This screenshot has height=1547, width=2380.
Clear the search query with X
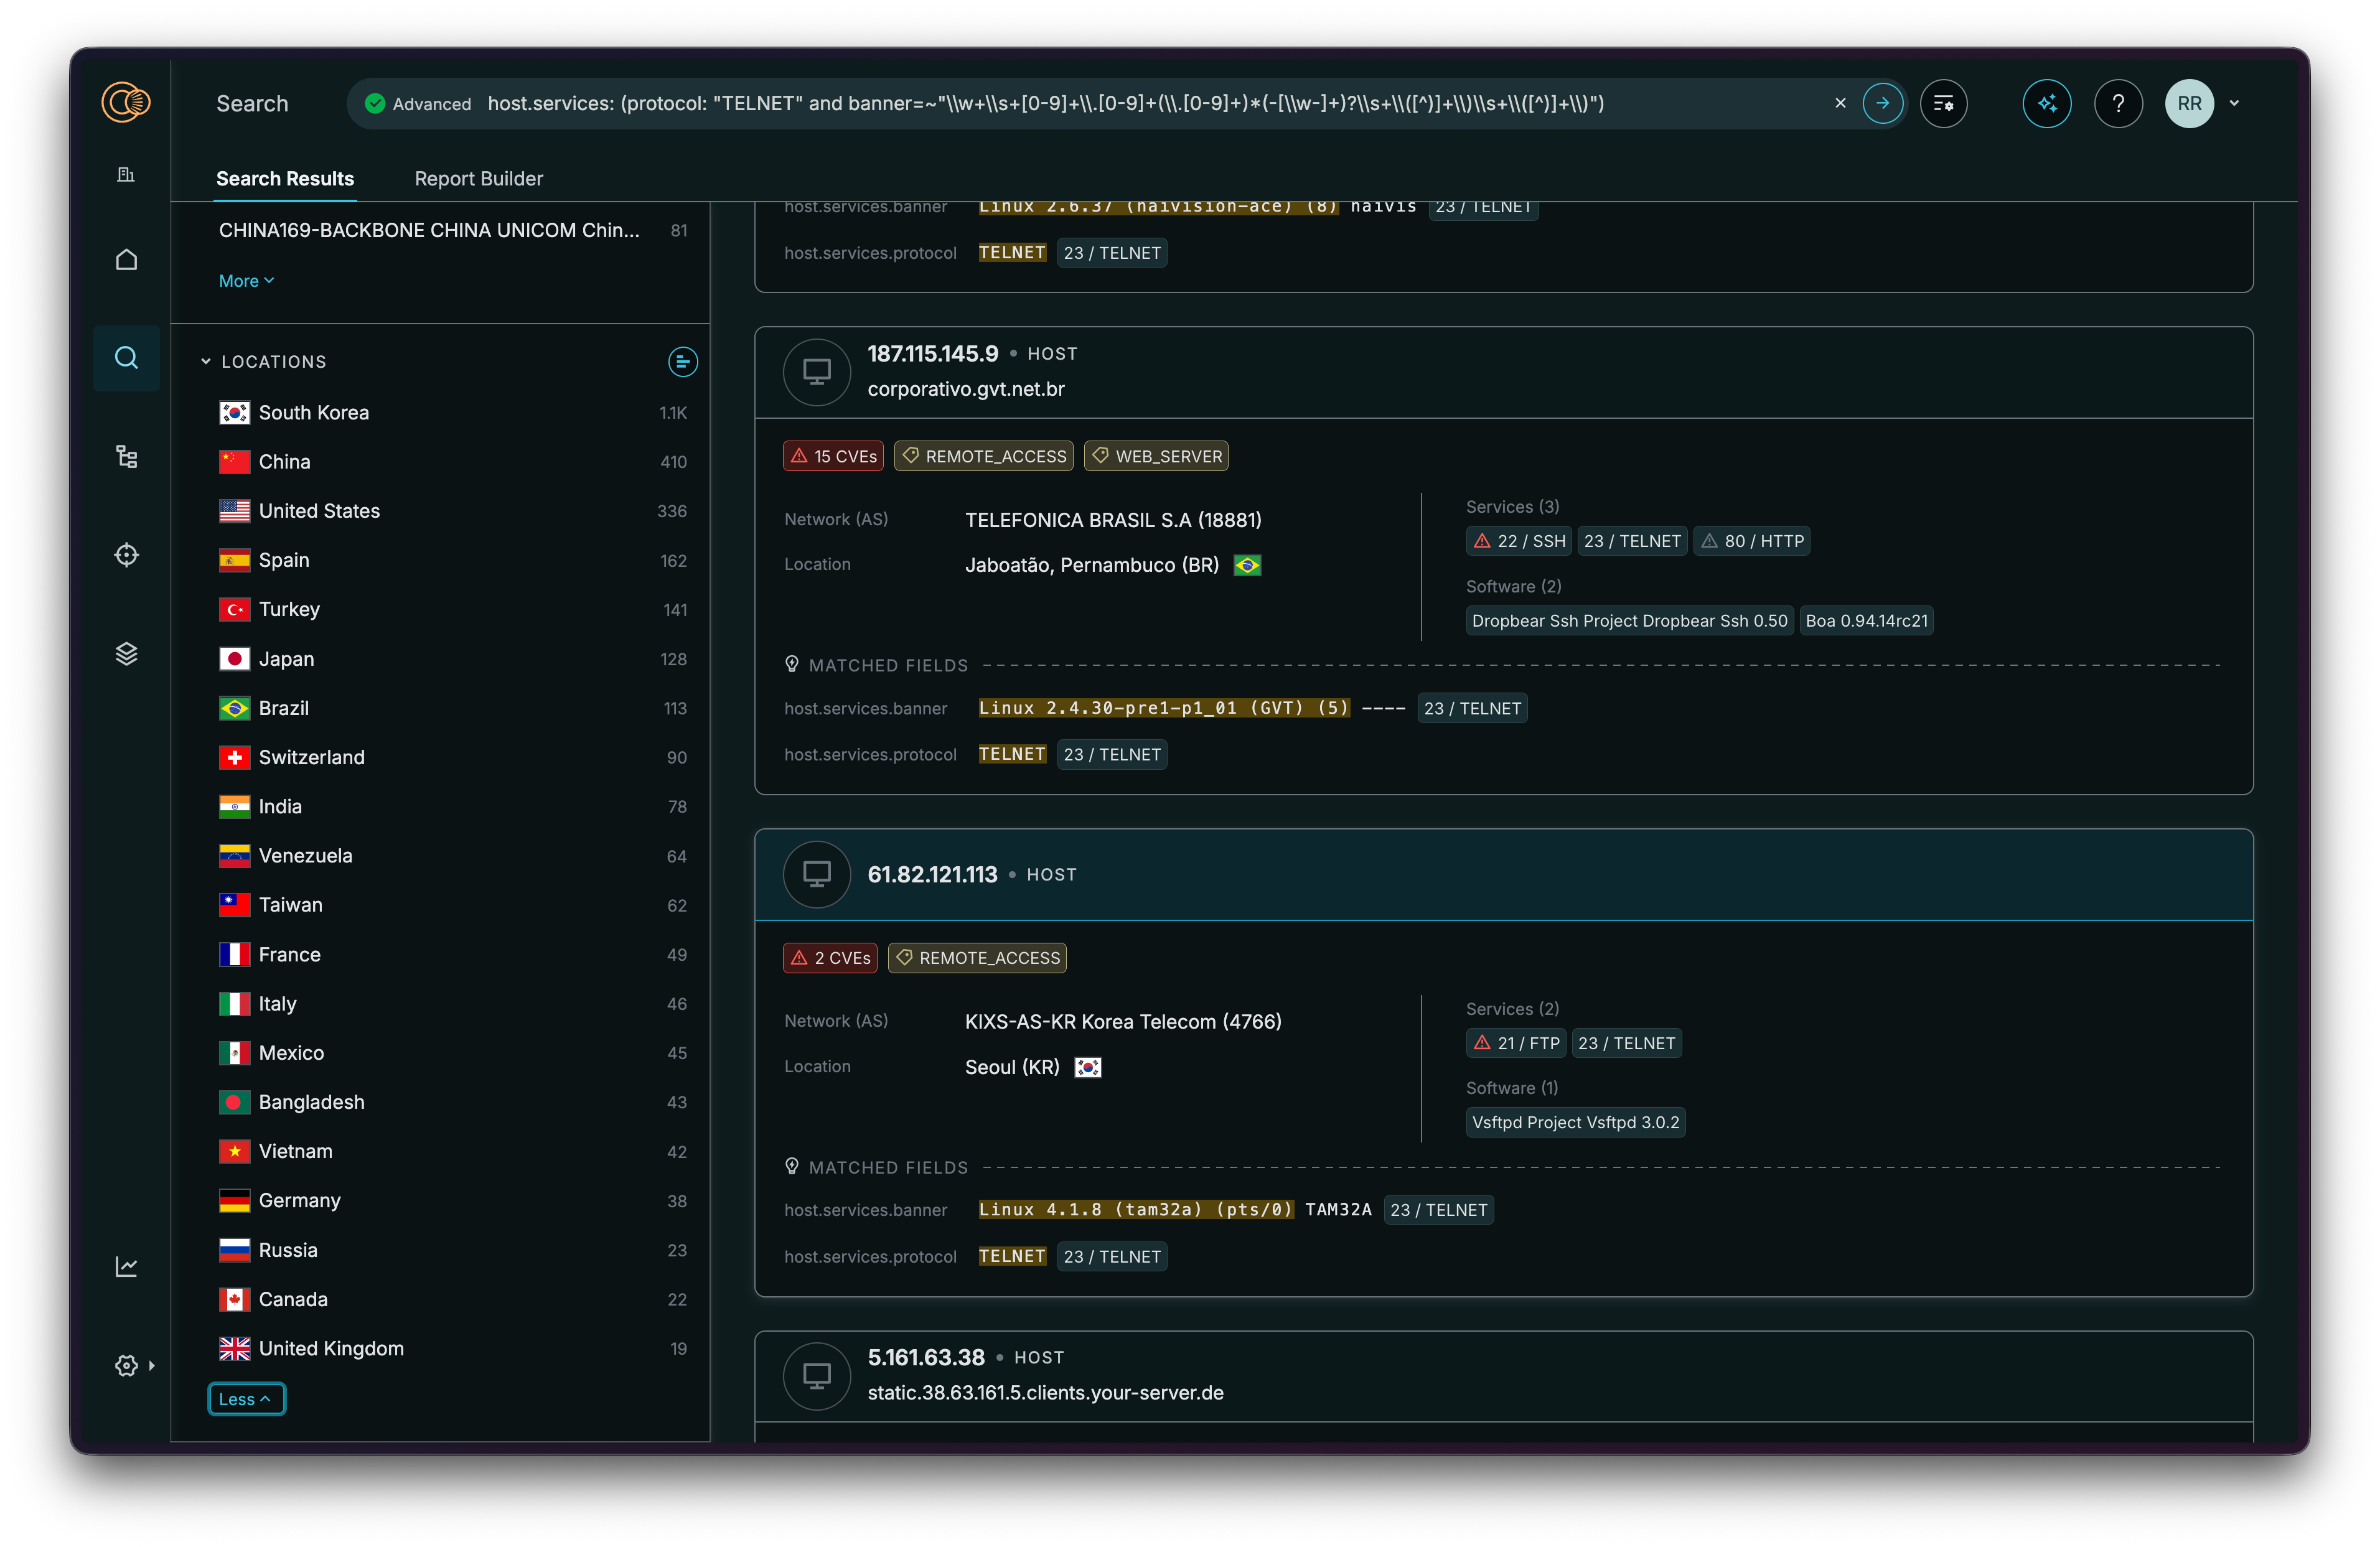click(x=1840, y=103)
